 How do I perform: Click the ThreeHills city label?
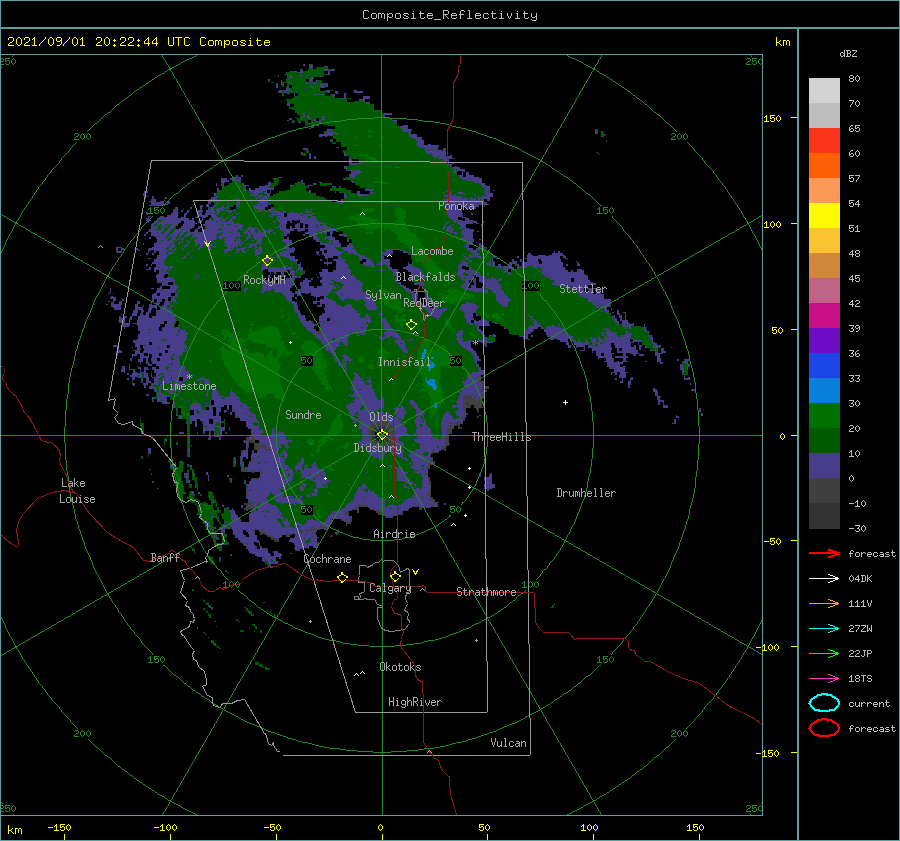pos(502,437)
